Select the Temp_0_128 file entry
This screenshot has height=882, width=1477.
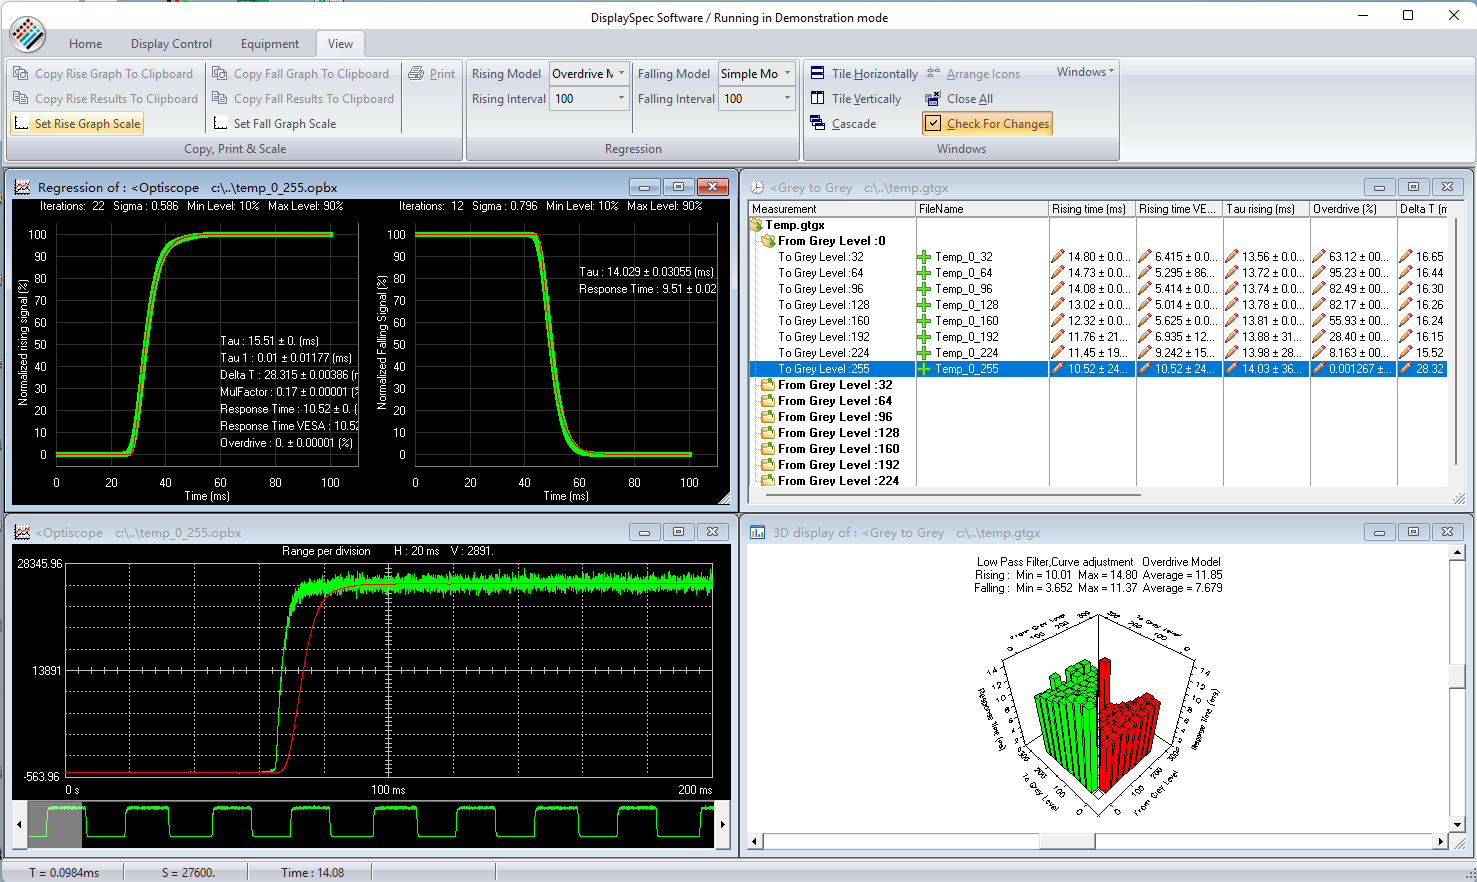click(966, 305)
